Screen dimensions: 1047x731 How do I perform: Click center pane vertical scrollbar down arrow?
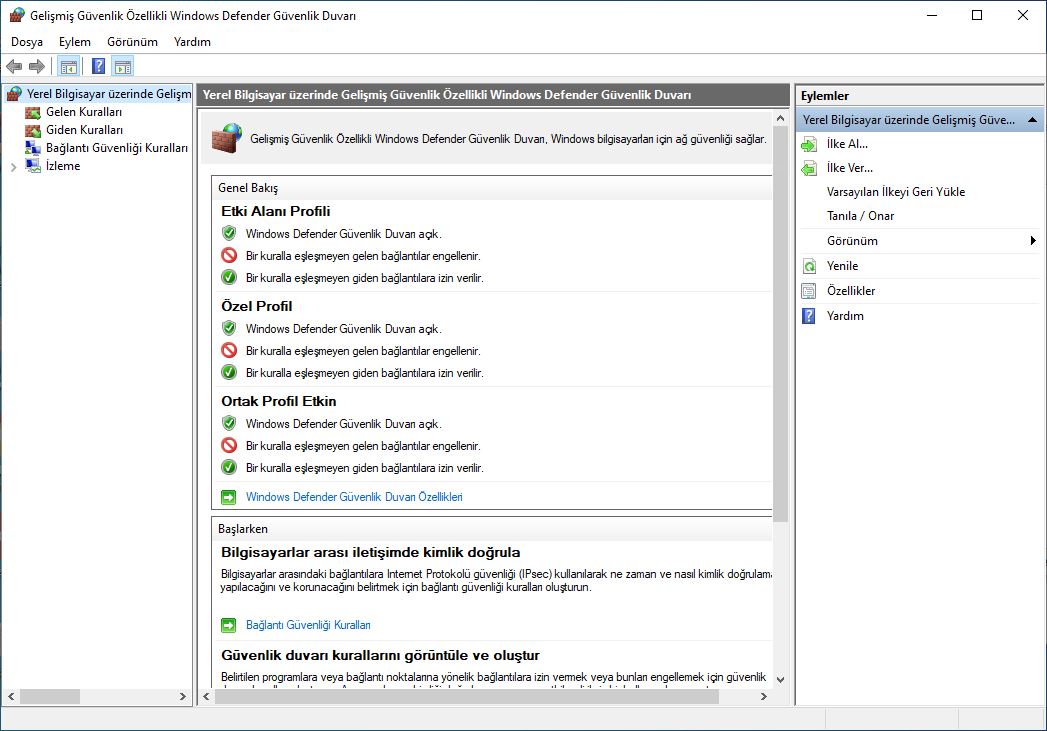click(x=780, y=680)
